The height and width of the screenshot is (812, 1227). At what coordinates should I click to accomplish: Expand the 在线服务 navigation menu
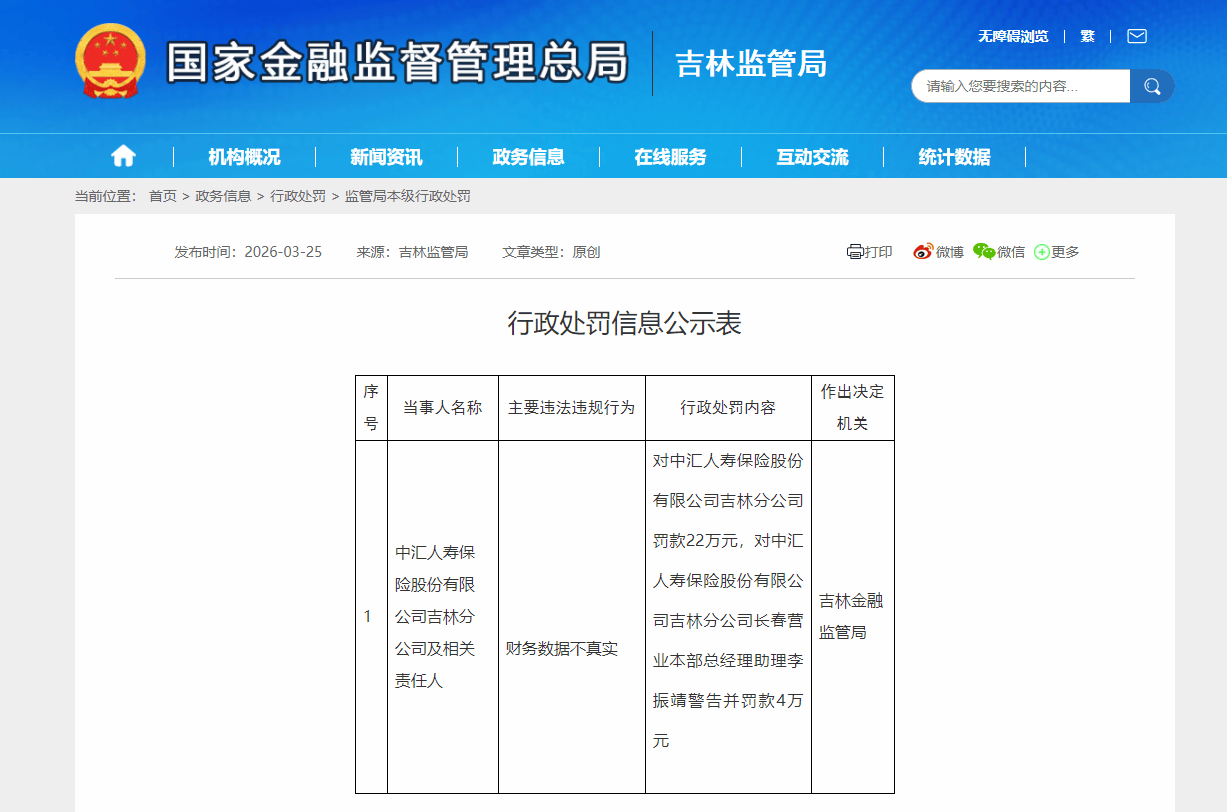coord(670,157)
